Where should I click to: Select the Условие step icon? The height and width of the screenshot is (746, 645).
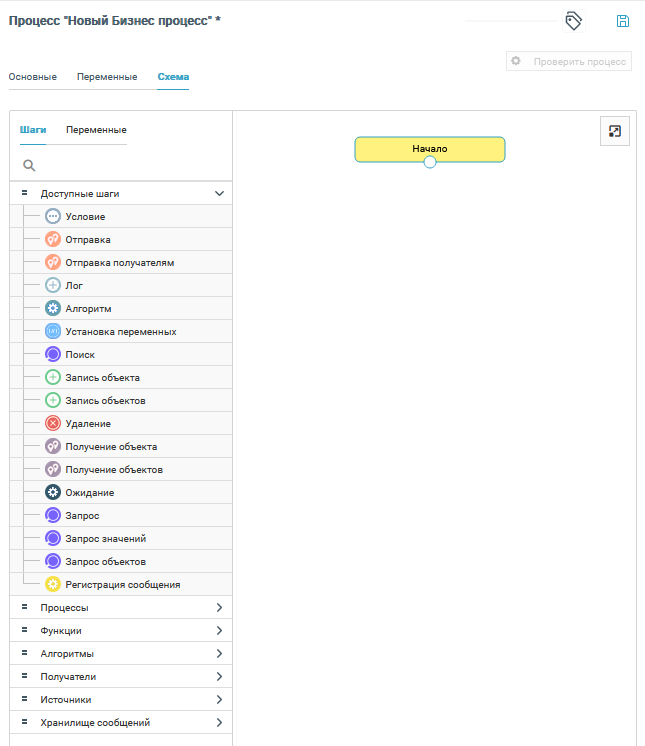click(53, 216)
